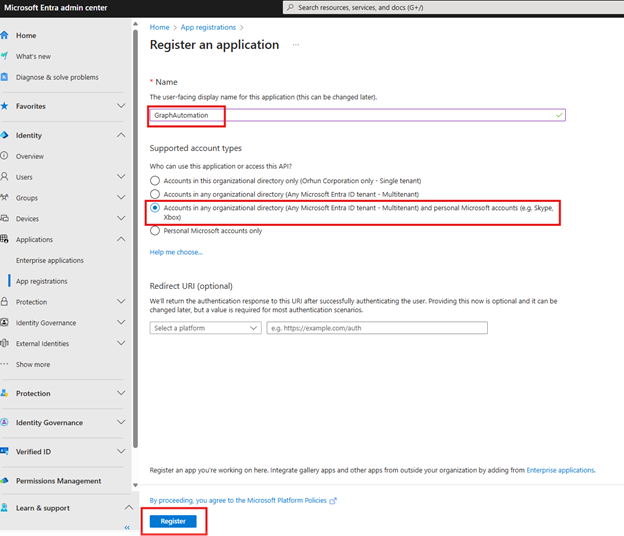Open Enterprise applications in sidebar
This screenshot has height=536, width=624.
point(49,260)
